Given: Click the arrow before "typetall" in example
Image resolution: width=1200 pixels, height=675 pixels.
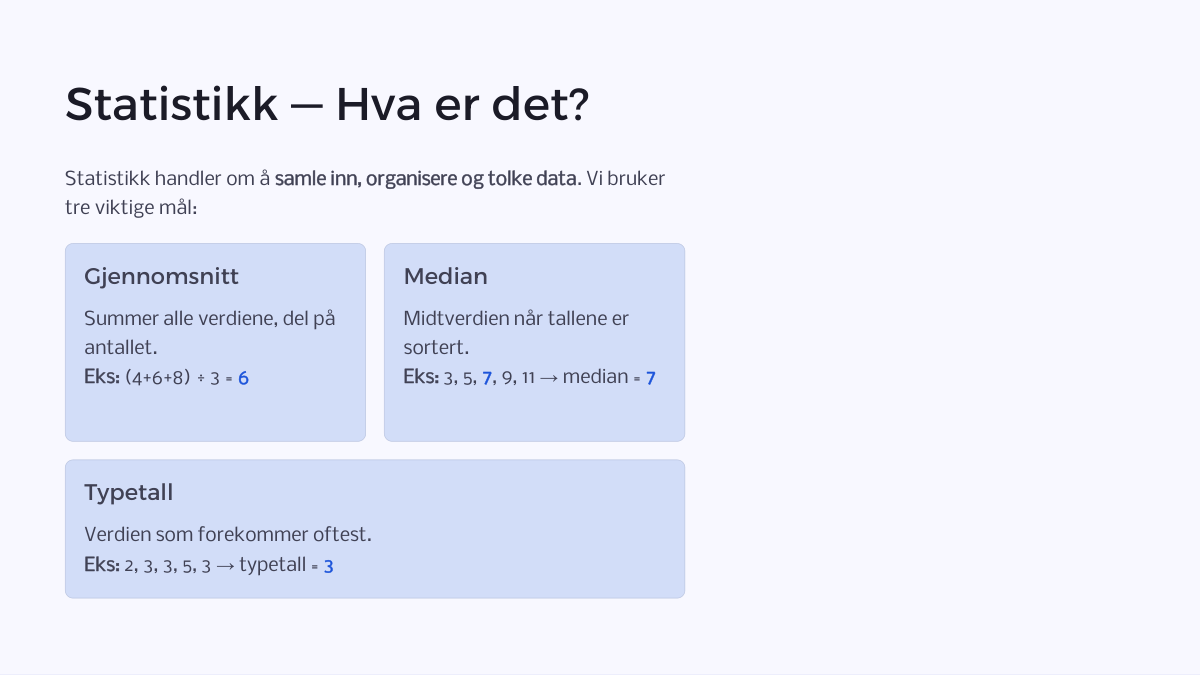Looking at the screenshot, I should coord(226,565).
